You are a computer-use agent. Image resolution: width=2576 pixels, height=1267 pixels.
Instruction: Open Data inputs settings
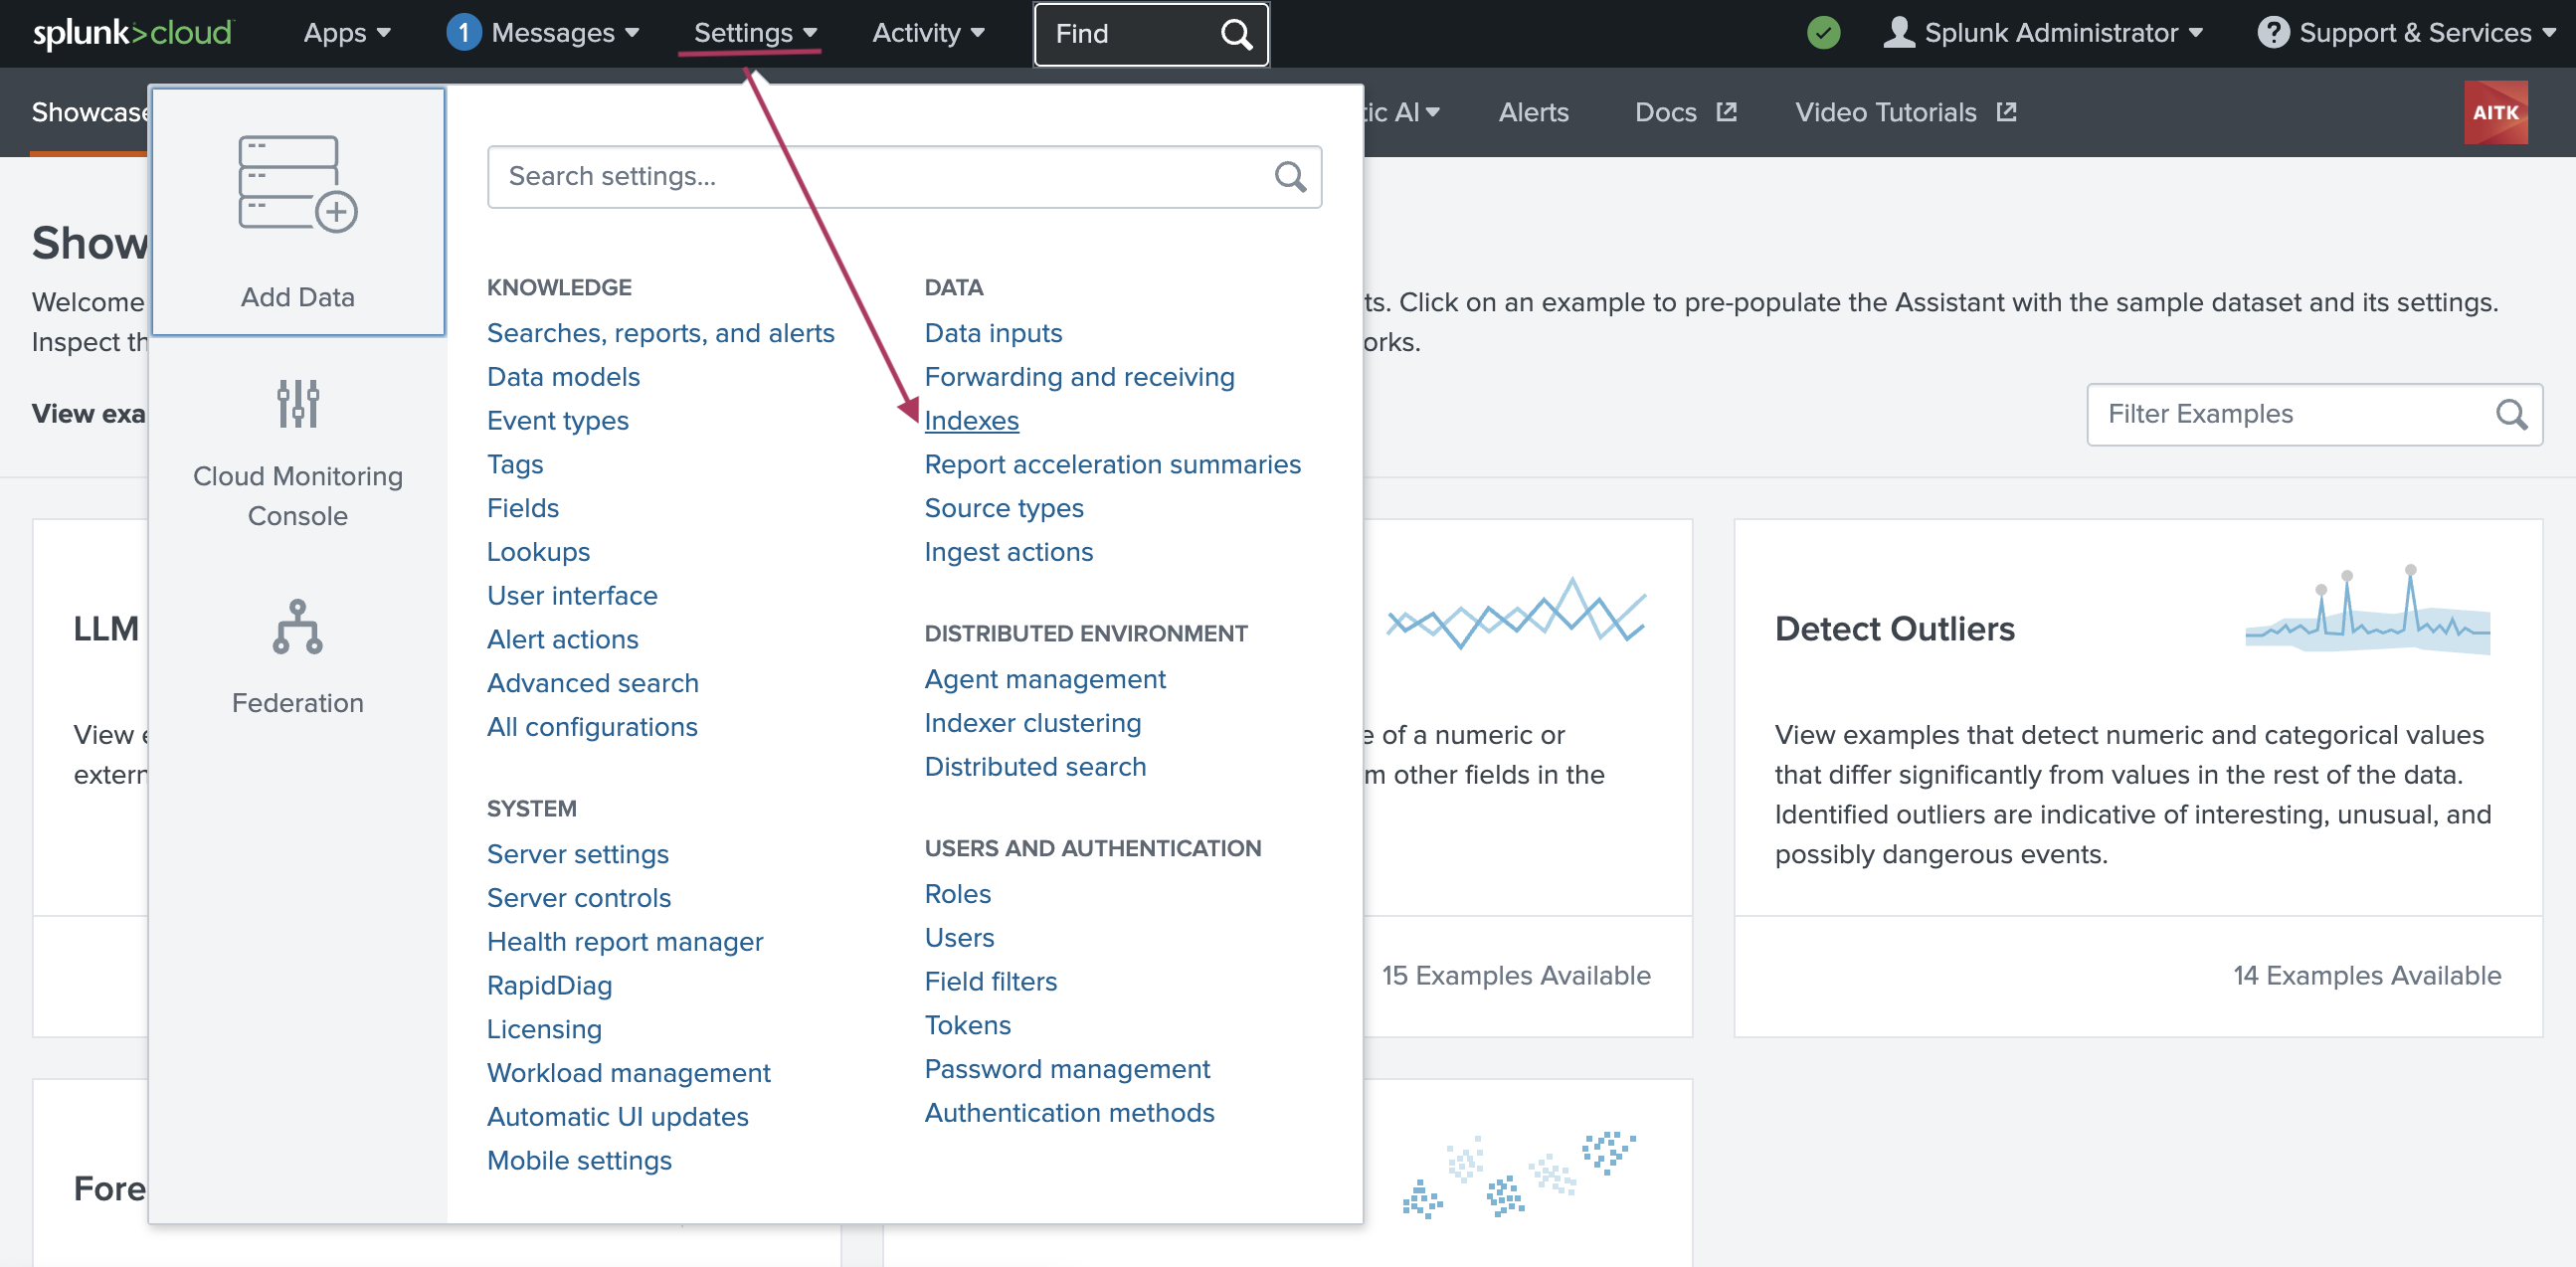993,333
